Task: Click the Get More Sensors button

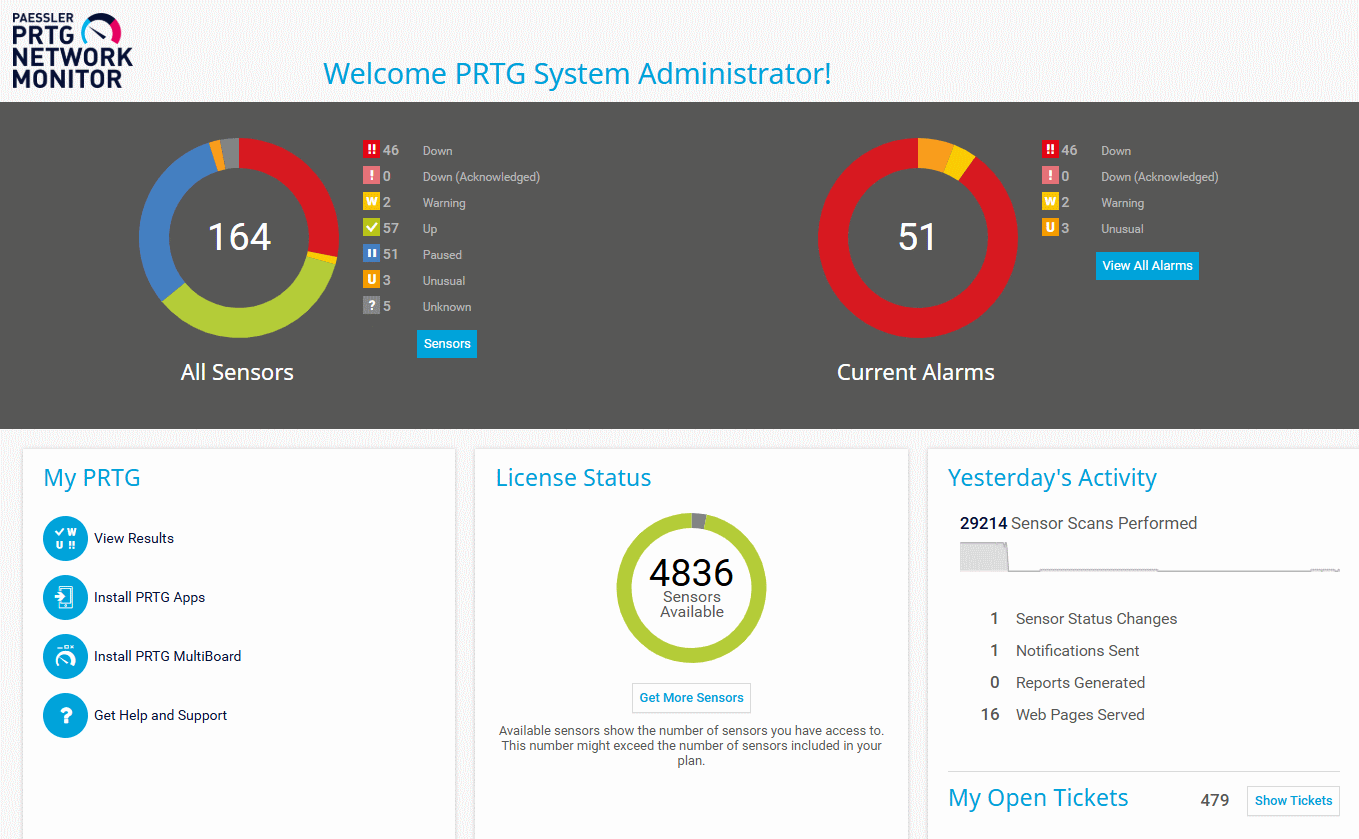Action: (691, 698)
